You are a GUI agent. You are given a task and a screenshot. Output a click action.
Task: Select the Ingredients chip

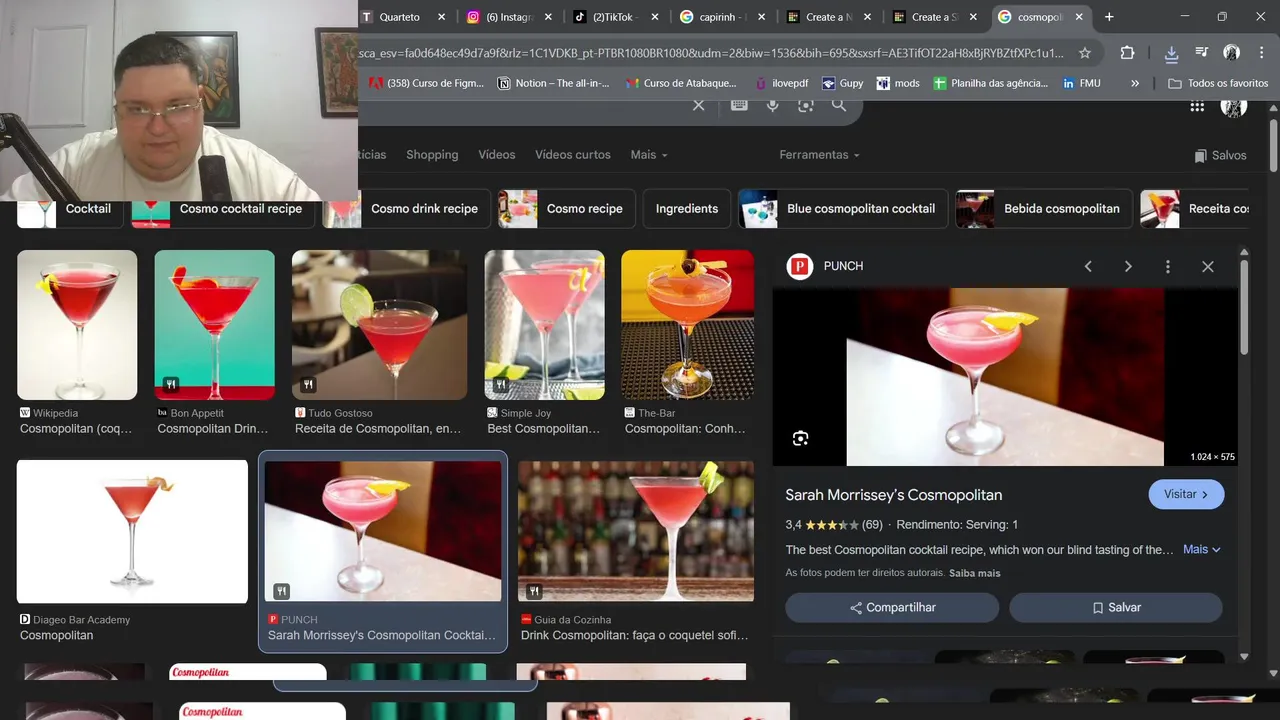686,209
